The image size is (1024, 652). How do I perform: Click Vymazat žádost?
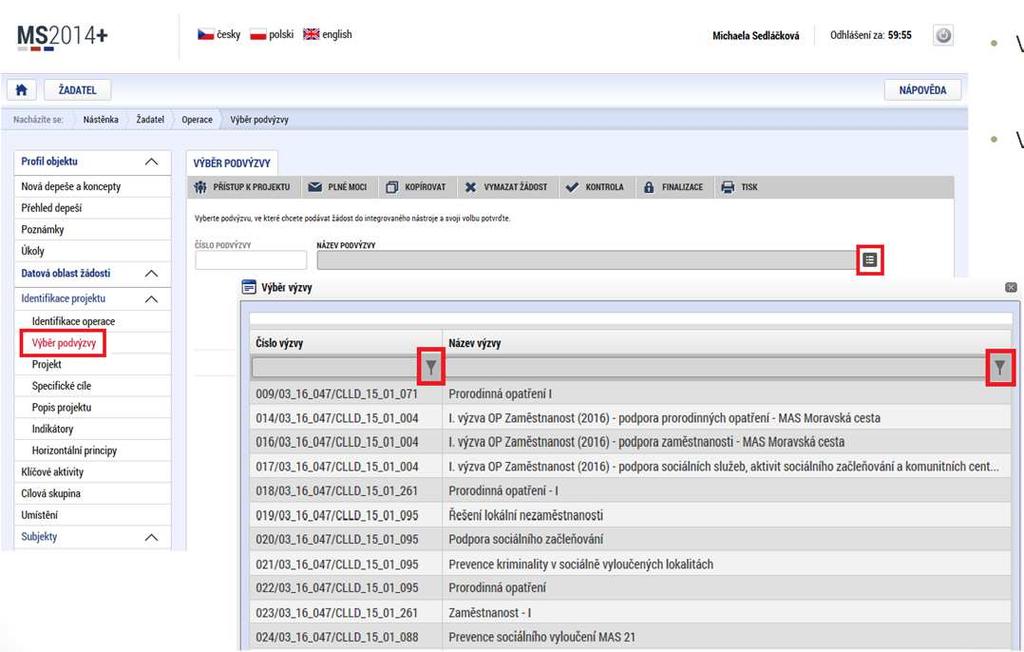pyautogui.click(x=506, y=187)
